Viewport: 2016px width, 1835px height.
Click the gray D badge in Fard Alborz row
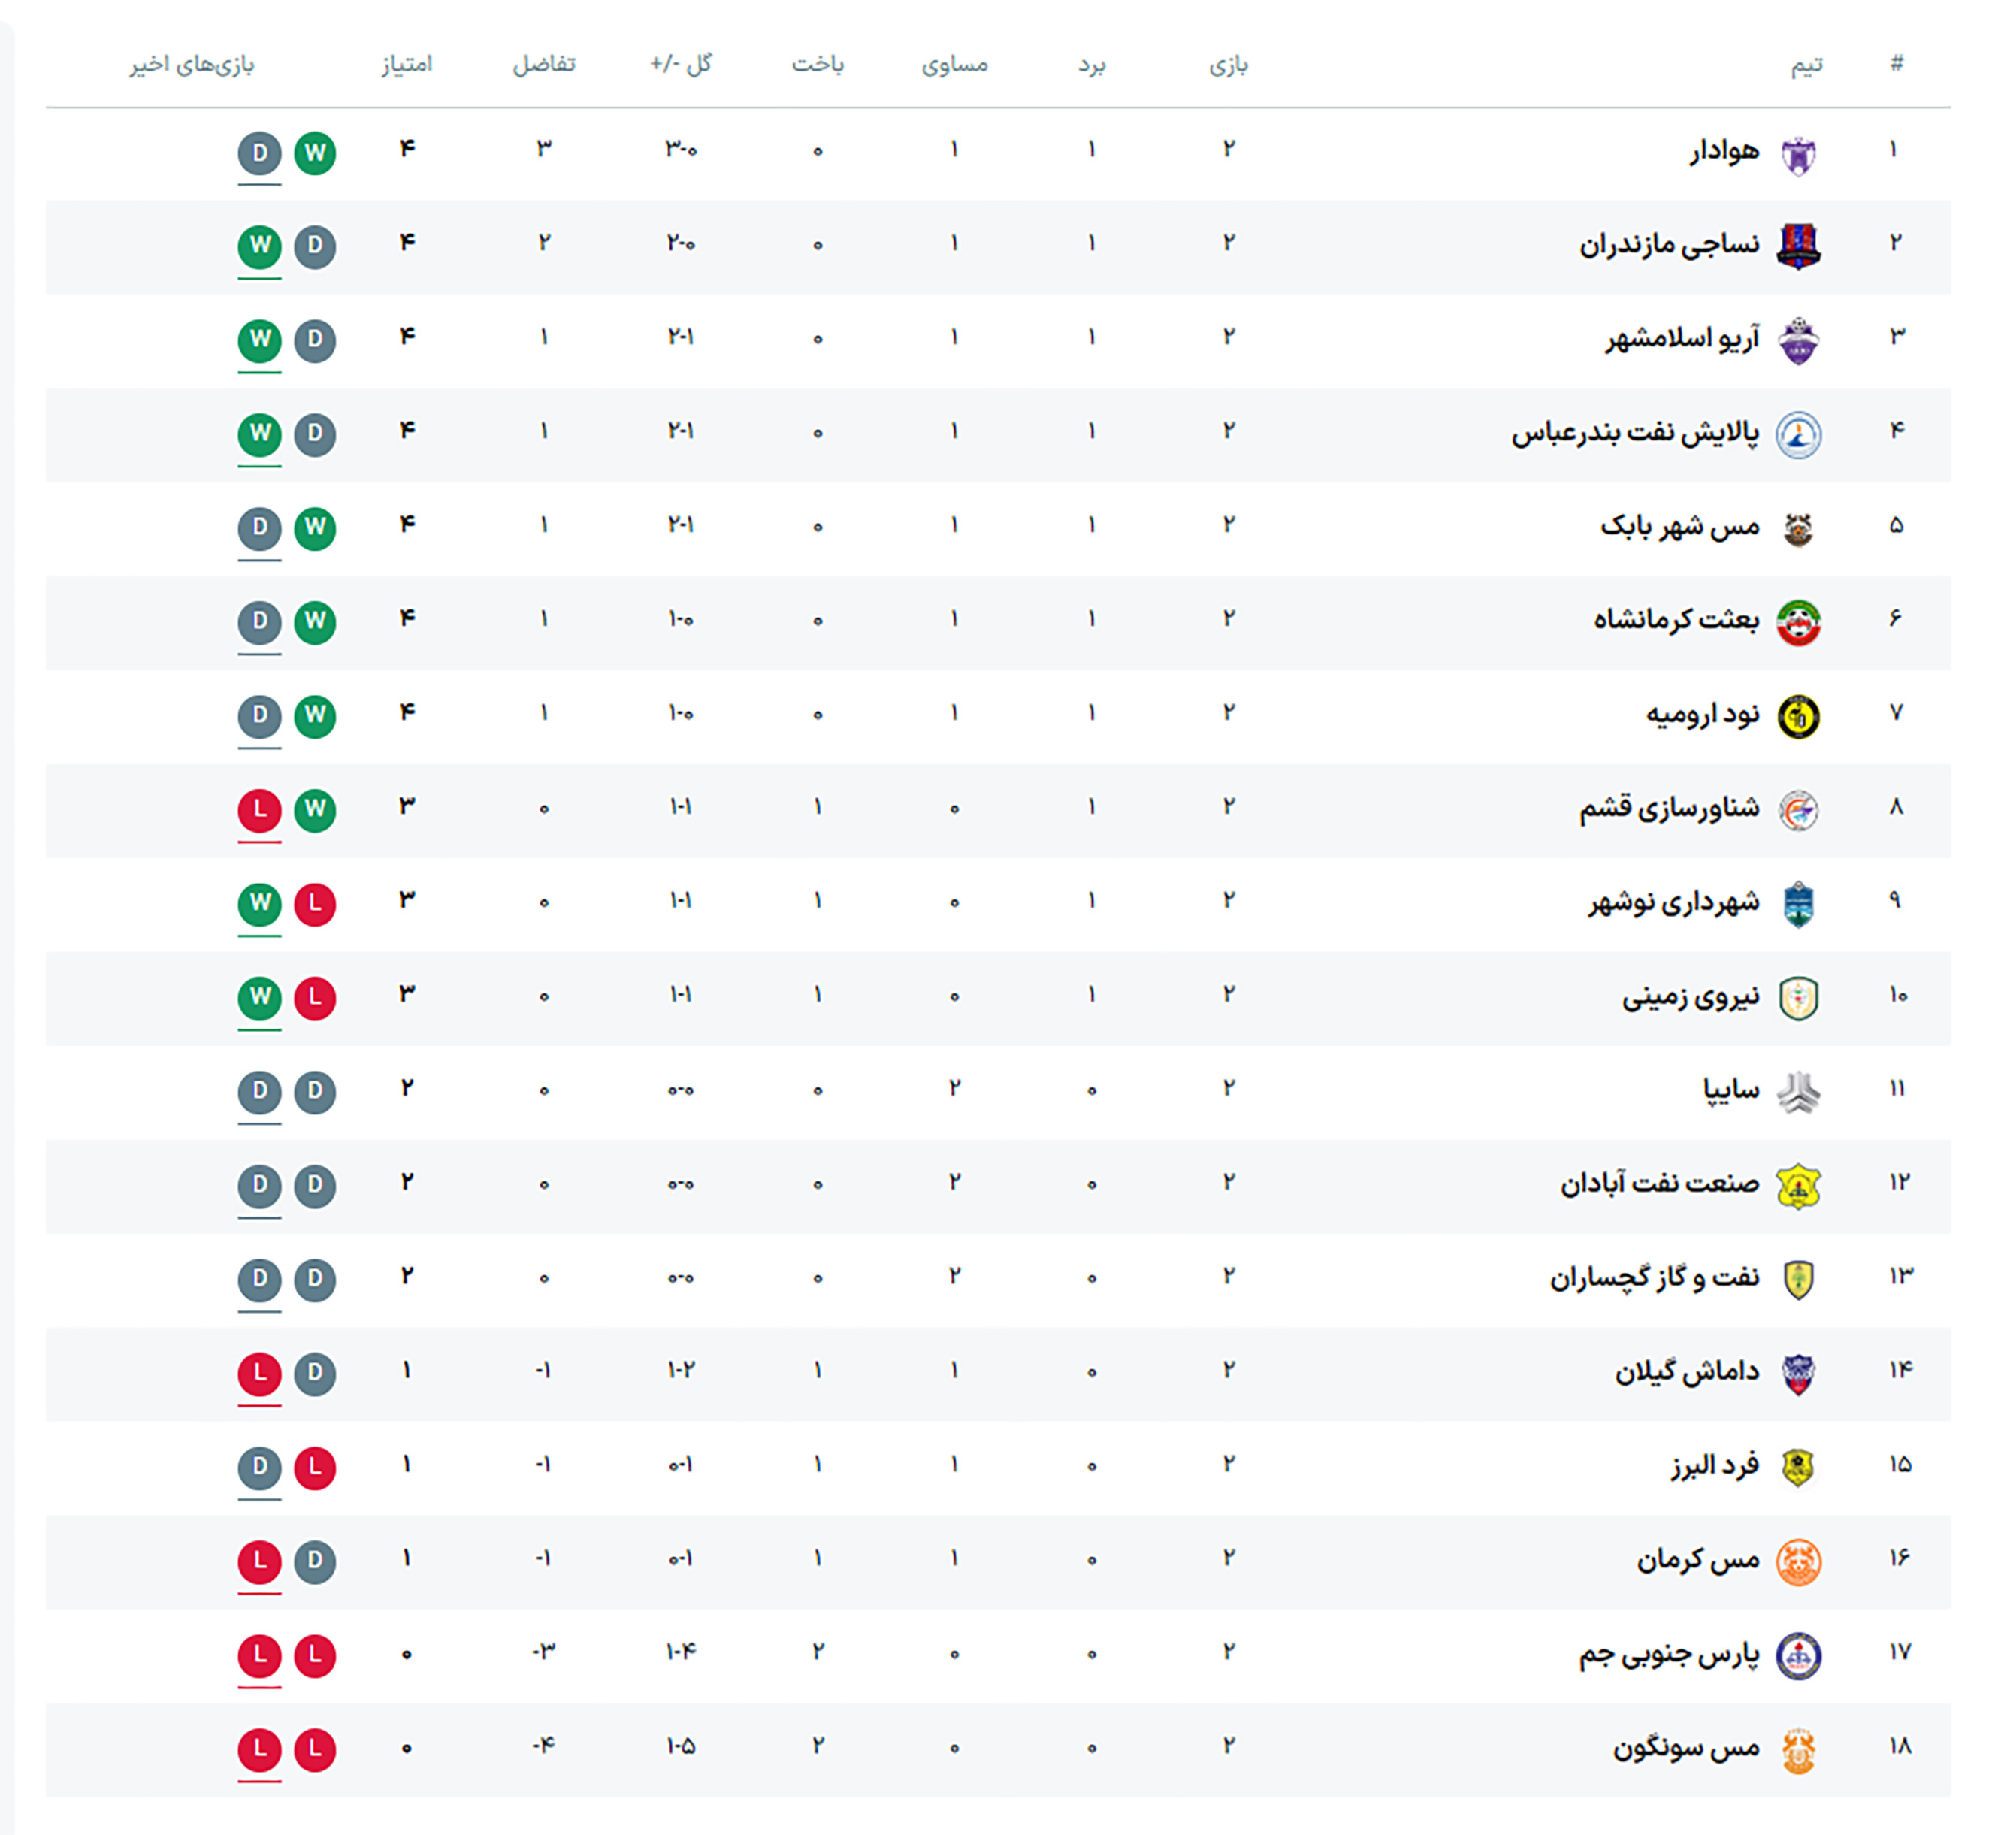259,1467
